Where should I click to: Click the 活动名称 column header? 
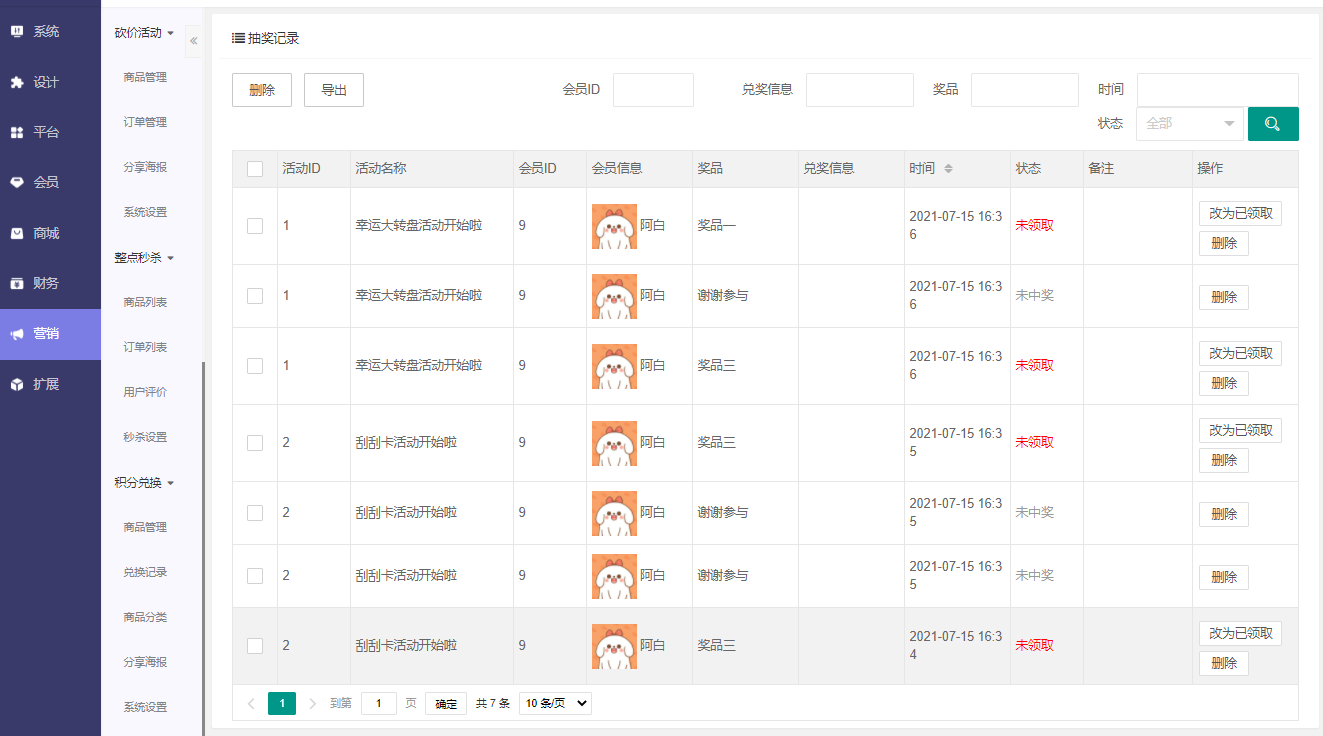click(381, 169)
